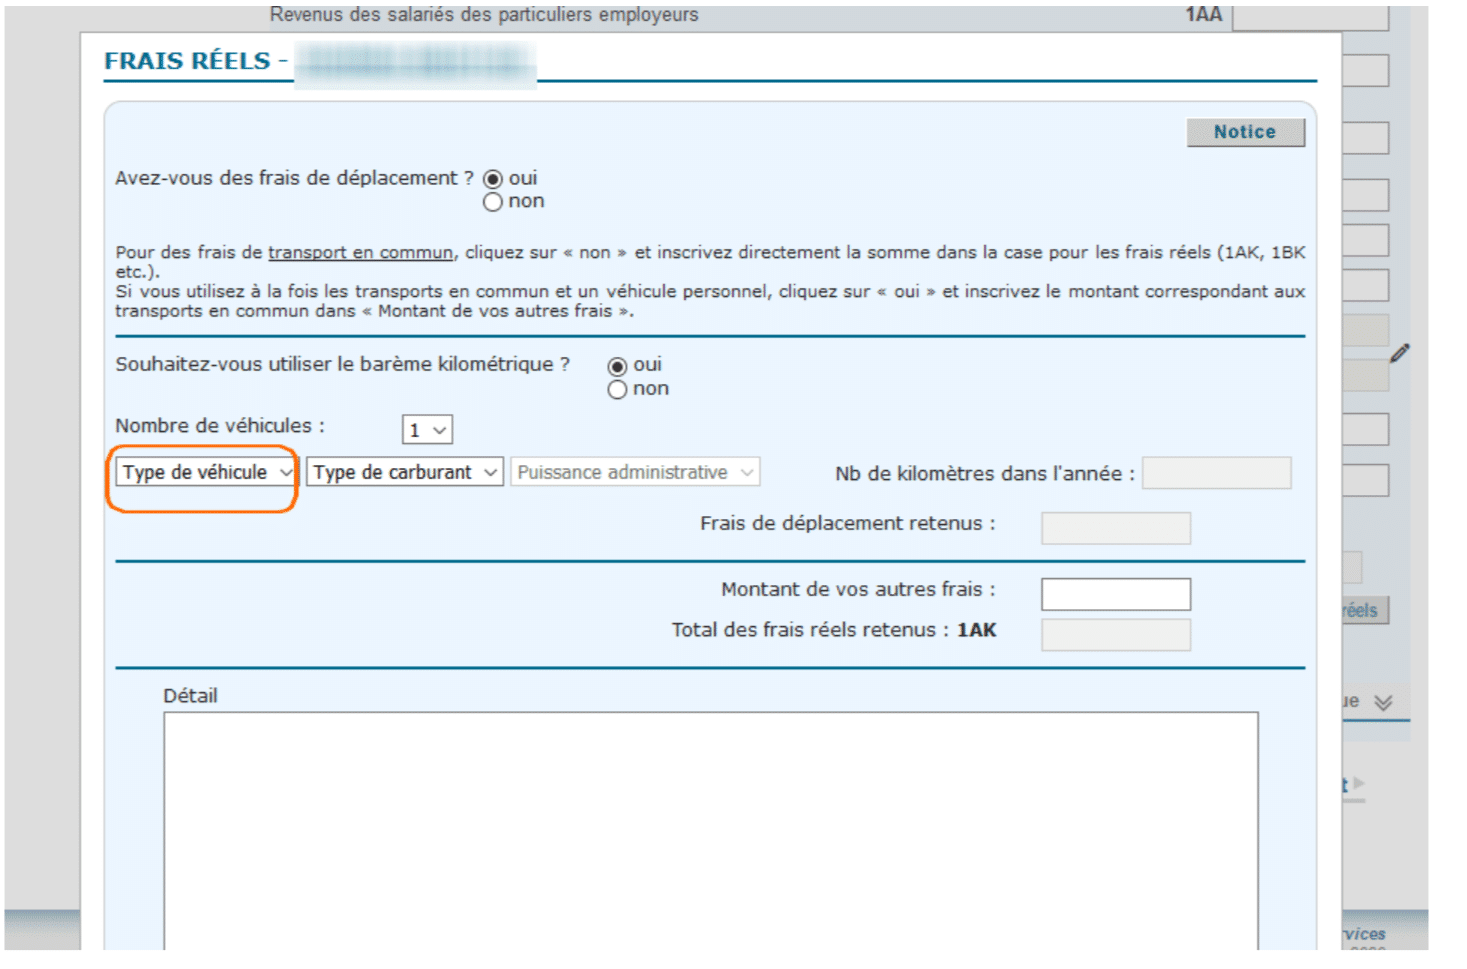Image resolution: width=1467 pixels, height=969 pixels.
Task: Click inside the Détail text area
Action: [711, 831]
